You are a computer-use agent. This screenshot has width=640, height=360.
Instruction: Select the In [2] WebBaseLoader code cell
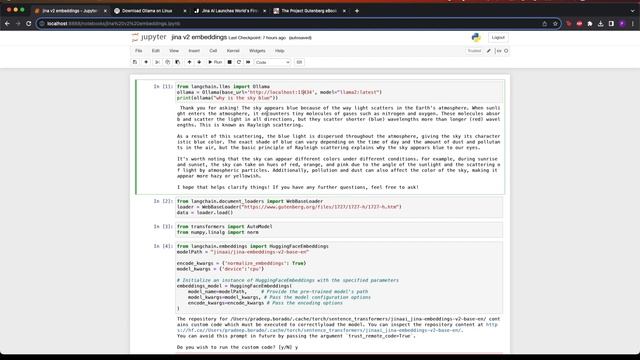pos(340,207)
